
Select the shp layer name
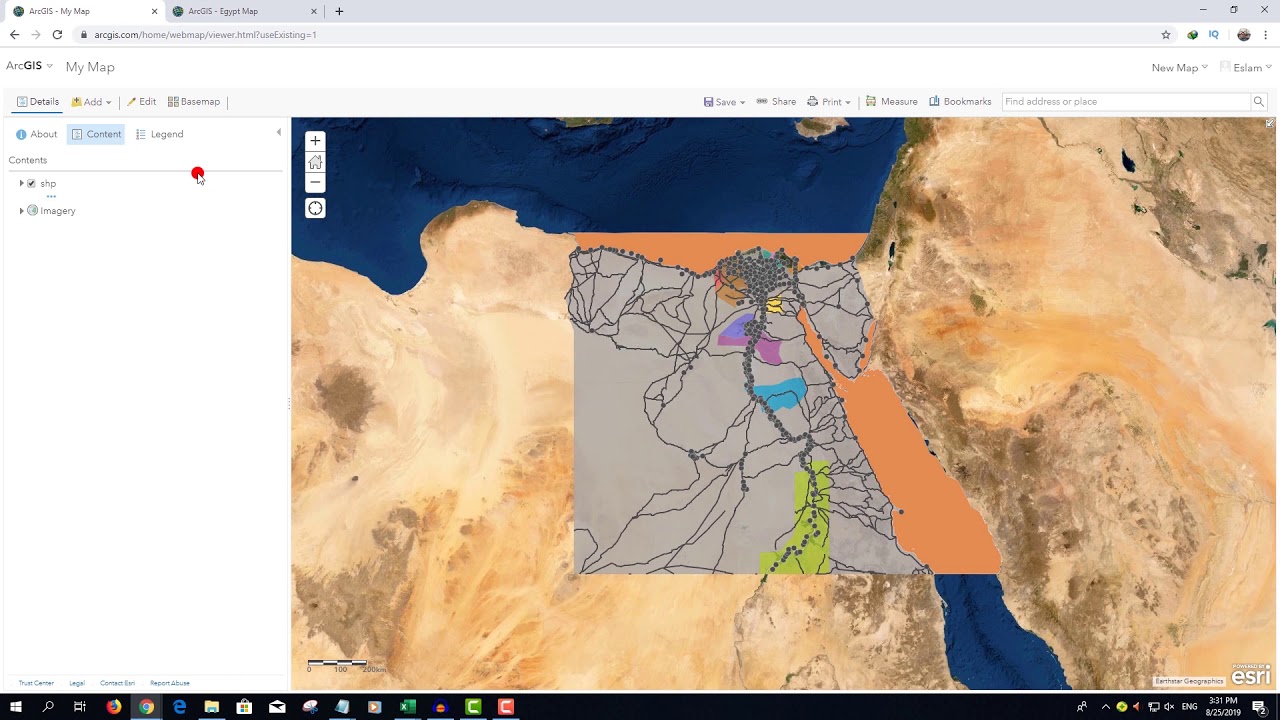[48, 184]
